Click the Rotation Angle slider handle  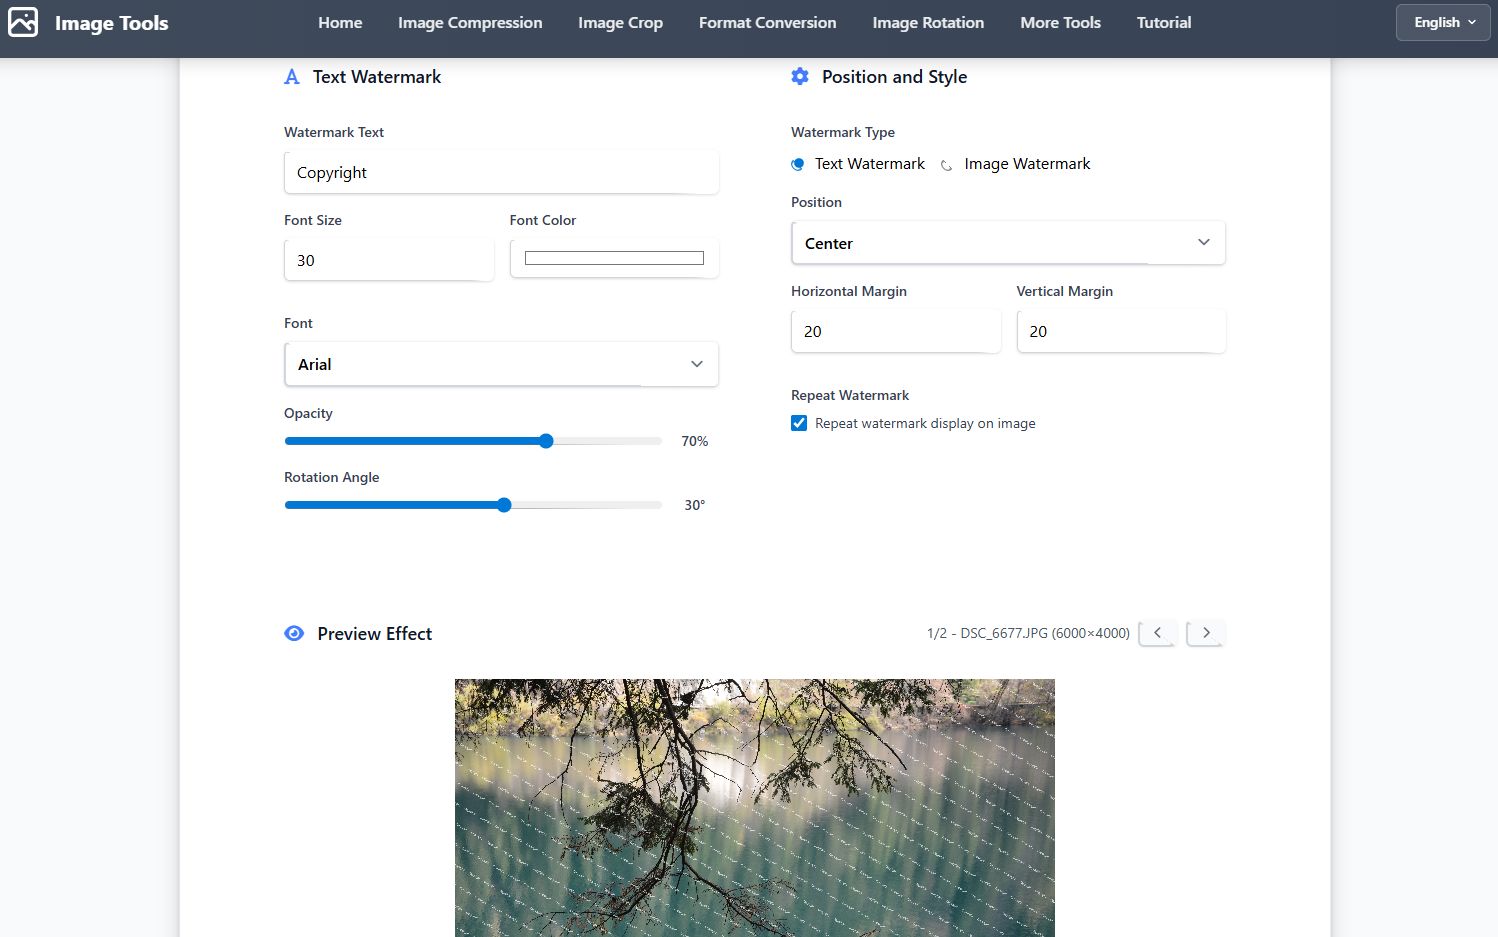pos(504,505)
